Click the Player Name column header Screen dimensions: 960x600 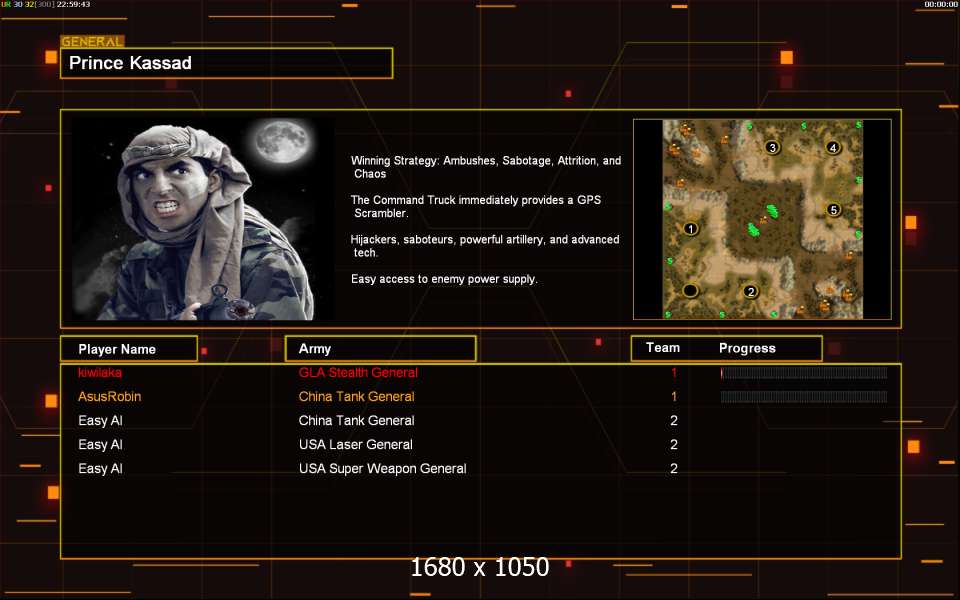click(x=129, y=349)
